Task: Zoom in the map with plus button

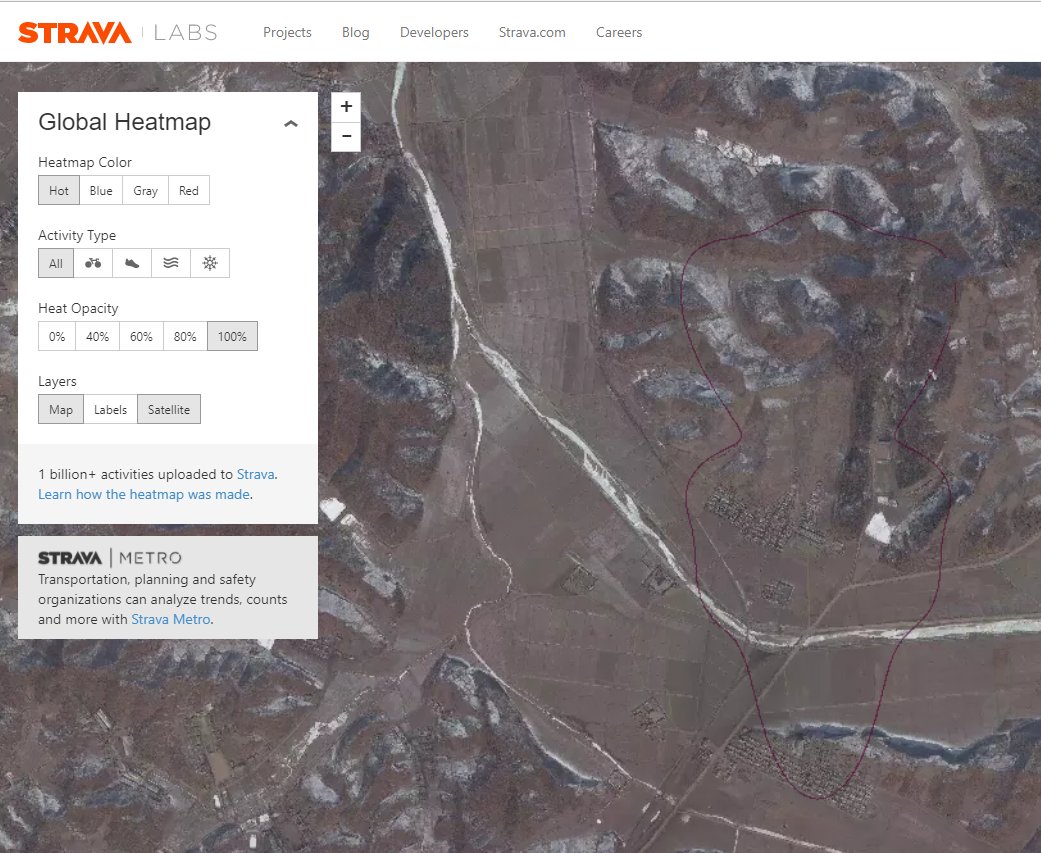Action: (x=346, y=106)
